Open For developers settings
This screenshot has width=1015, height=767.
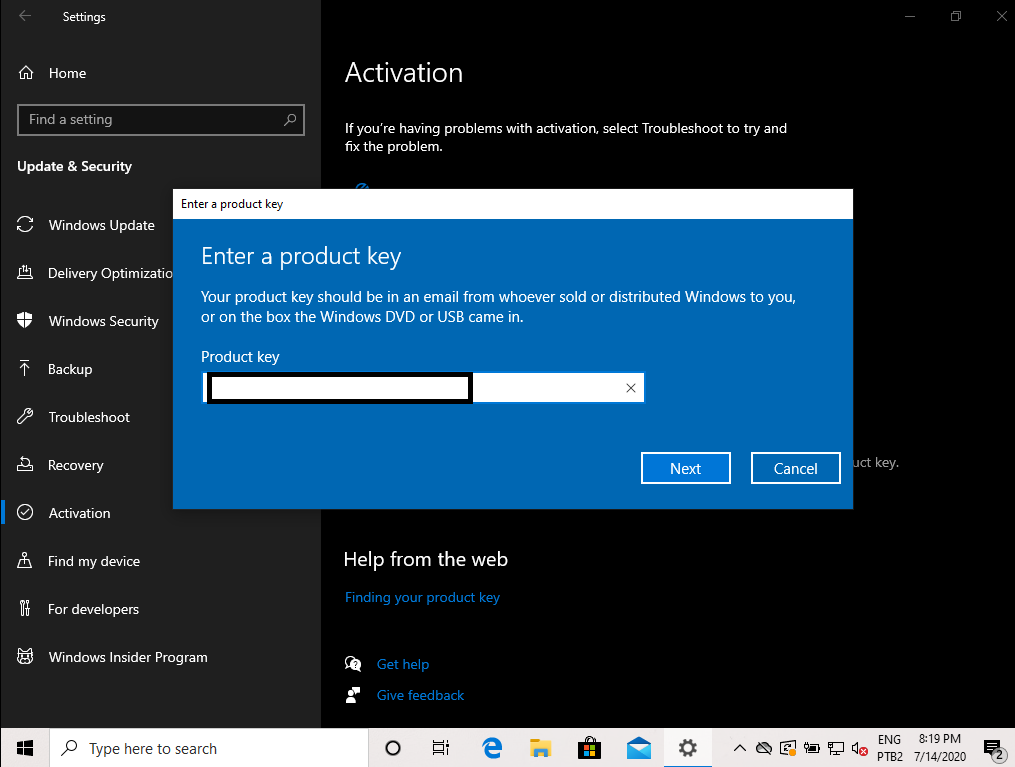click(93, 609)
